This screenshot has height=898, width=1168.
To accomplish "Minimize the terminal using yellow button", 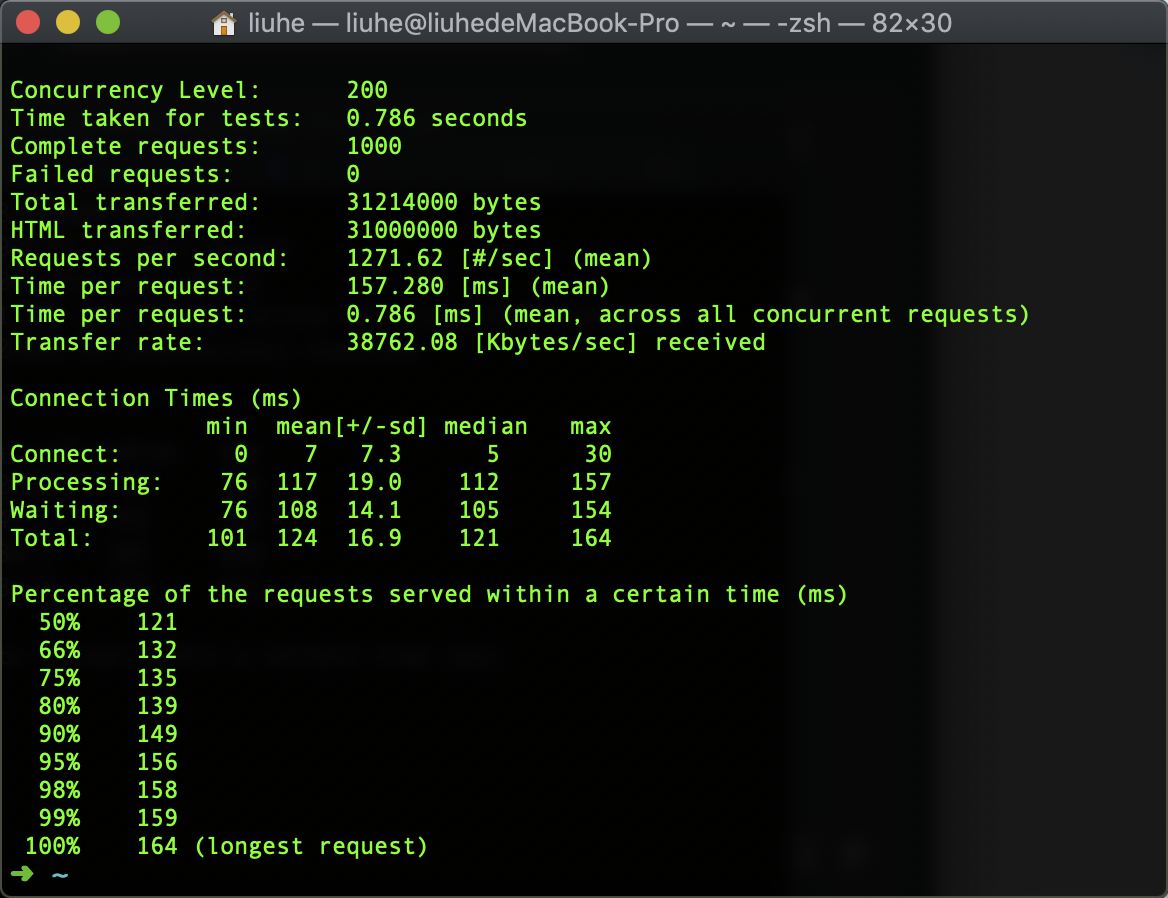I will click(x=68, y=22).
